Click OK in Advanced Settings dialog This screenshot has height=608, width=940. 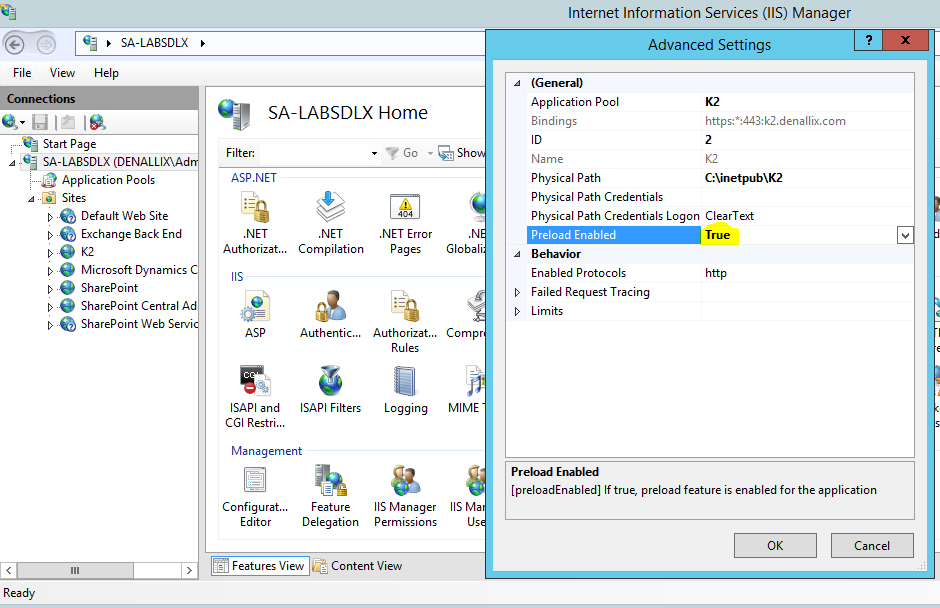(x=775, y=546)
